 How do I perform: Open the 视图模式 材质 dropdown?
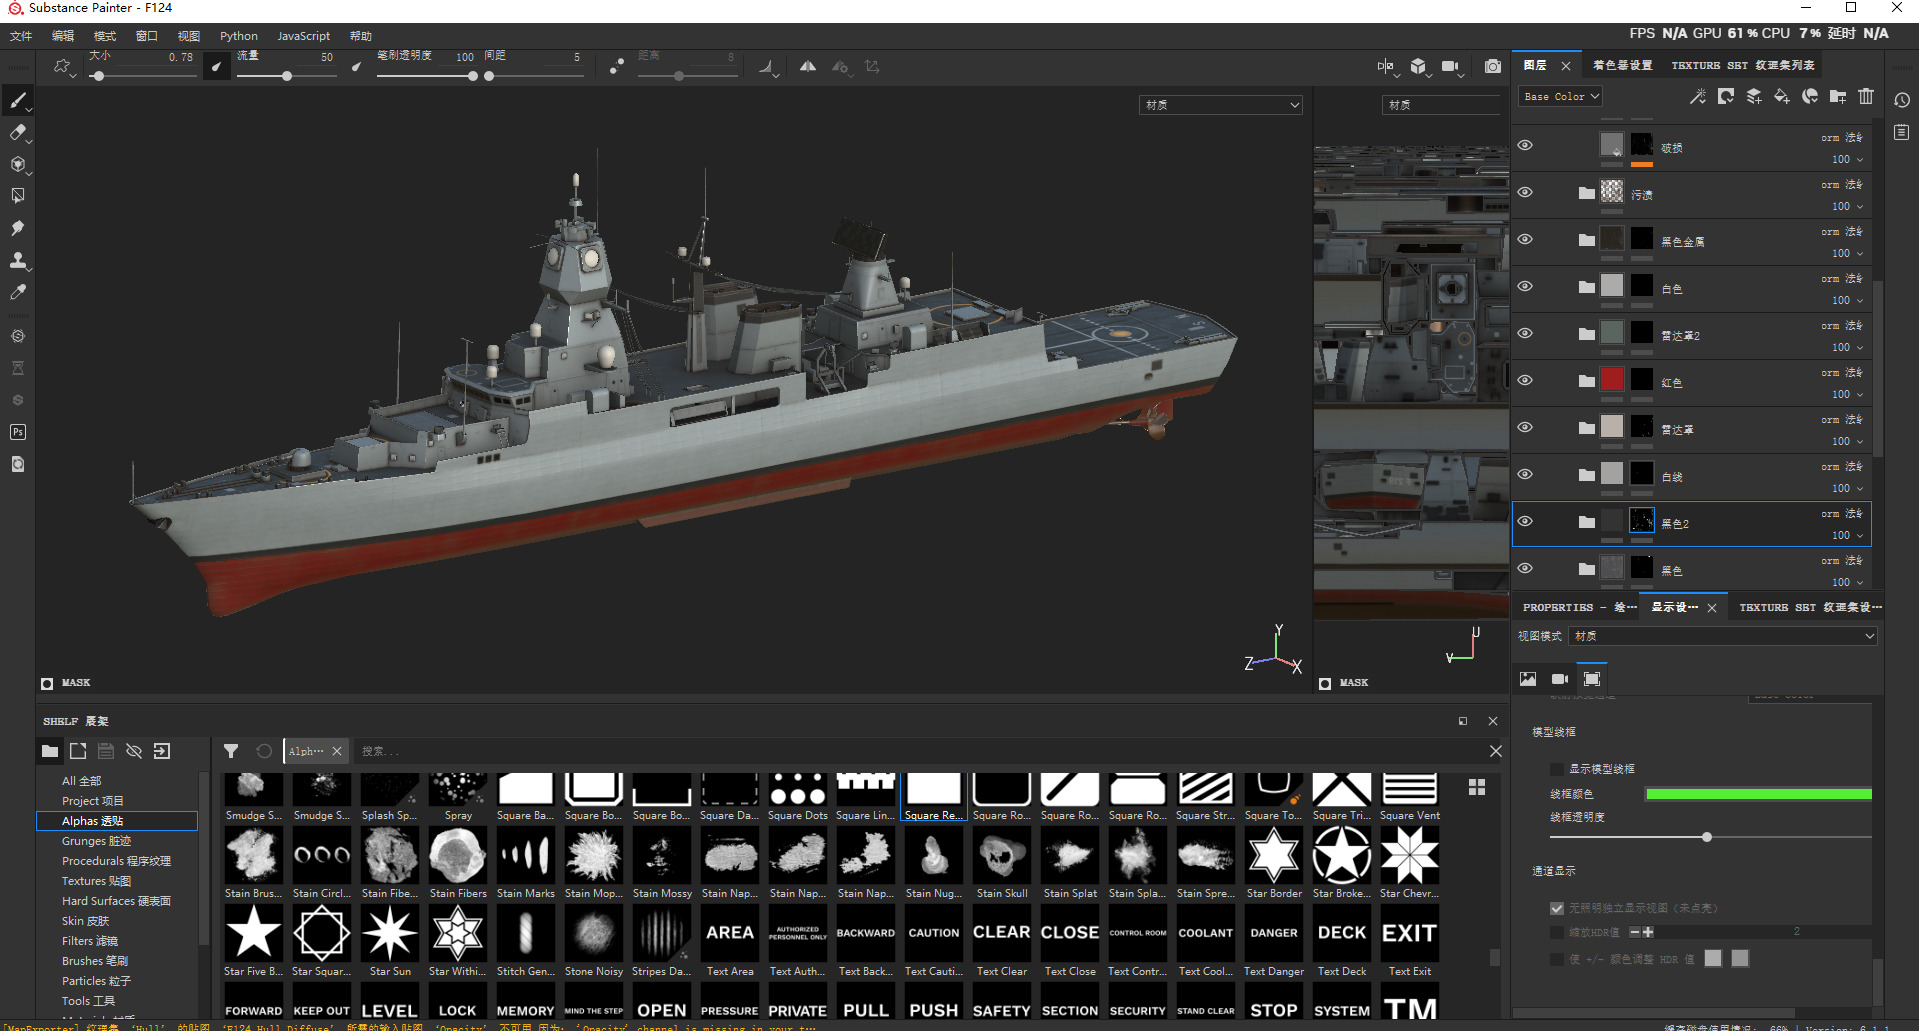(1722, 636)
